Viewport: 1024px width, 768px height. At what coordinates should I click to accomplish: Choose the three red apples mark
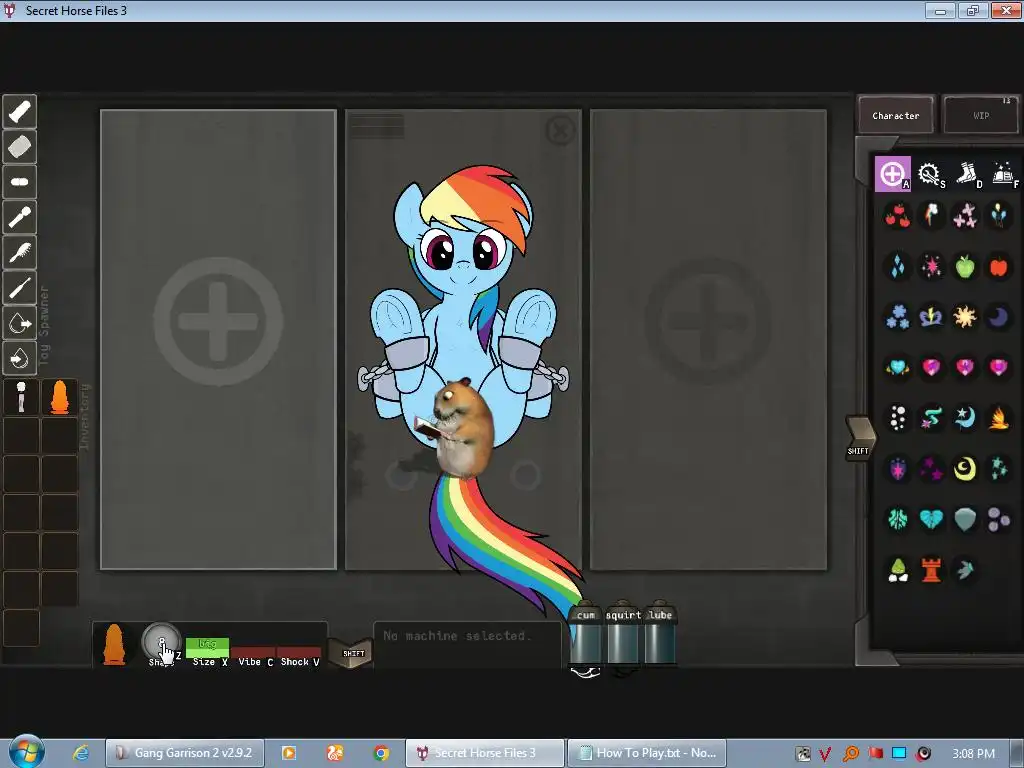pos(897,216)
